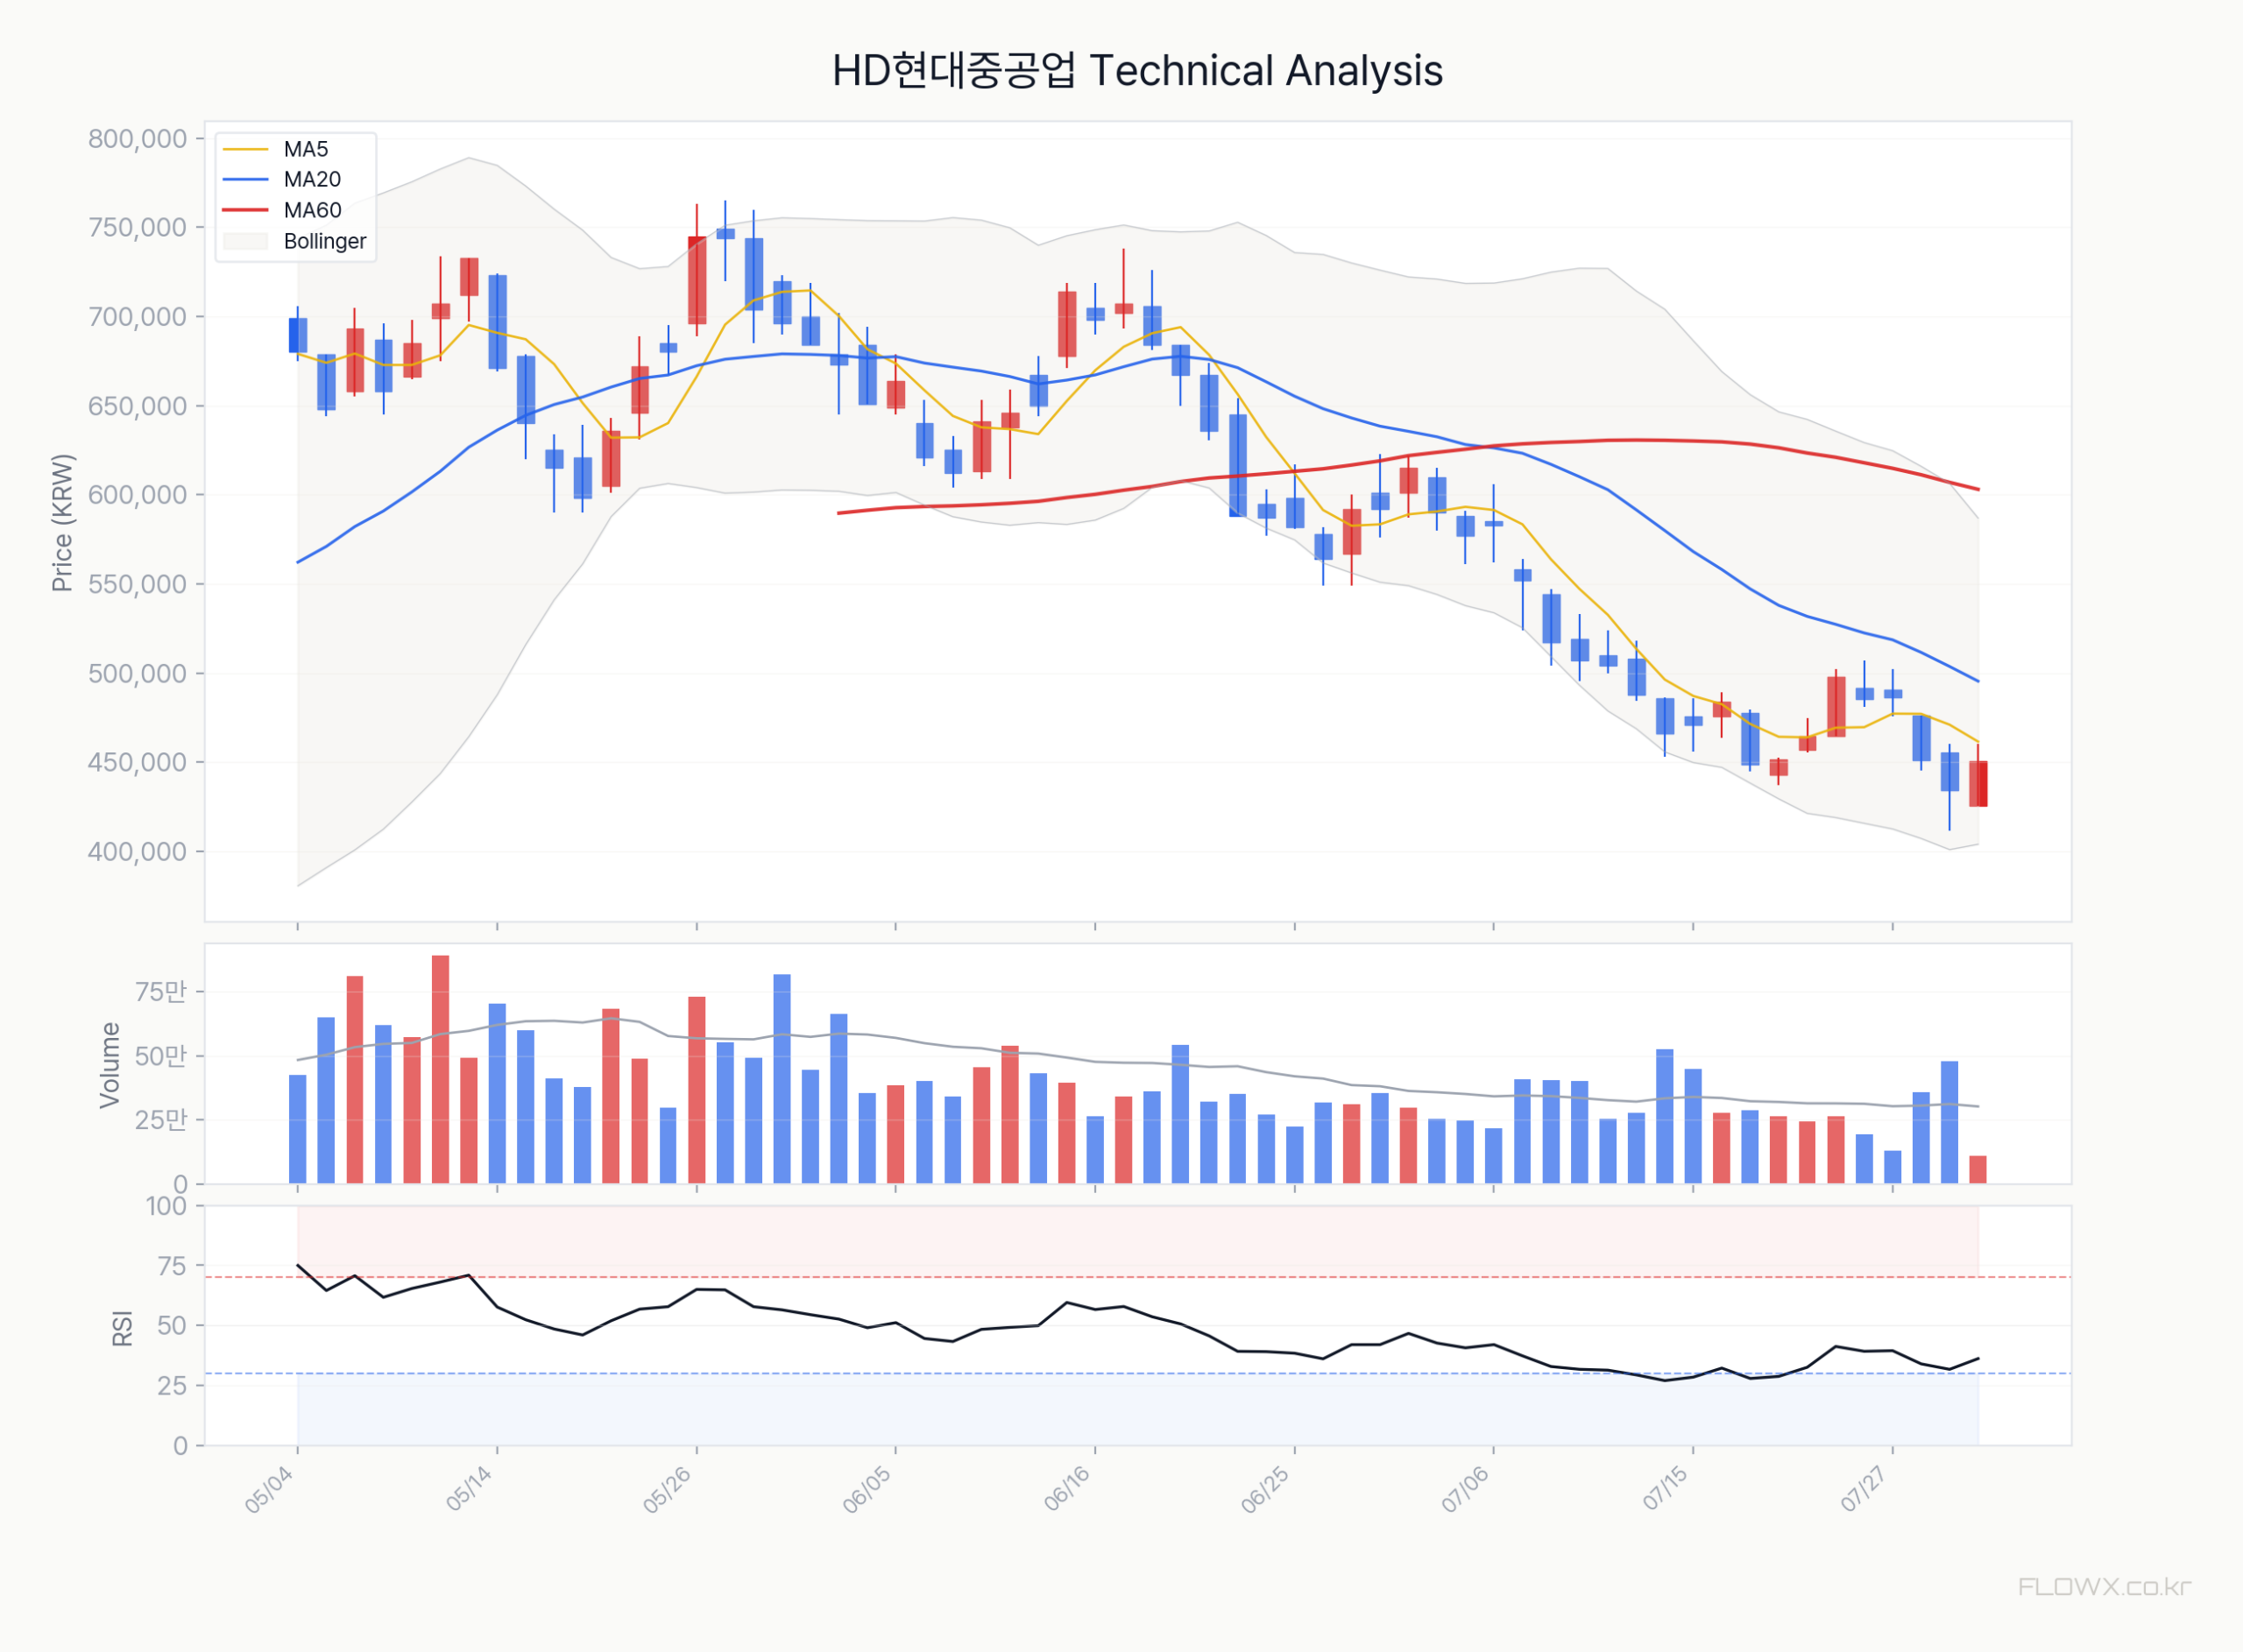Select the MA60 legend label
The width and height of the screenshot is (2243, 1652).
(x=312, y=210)
